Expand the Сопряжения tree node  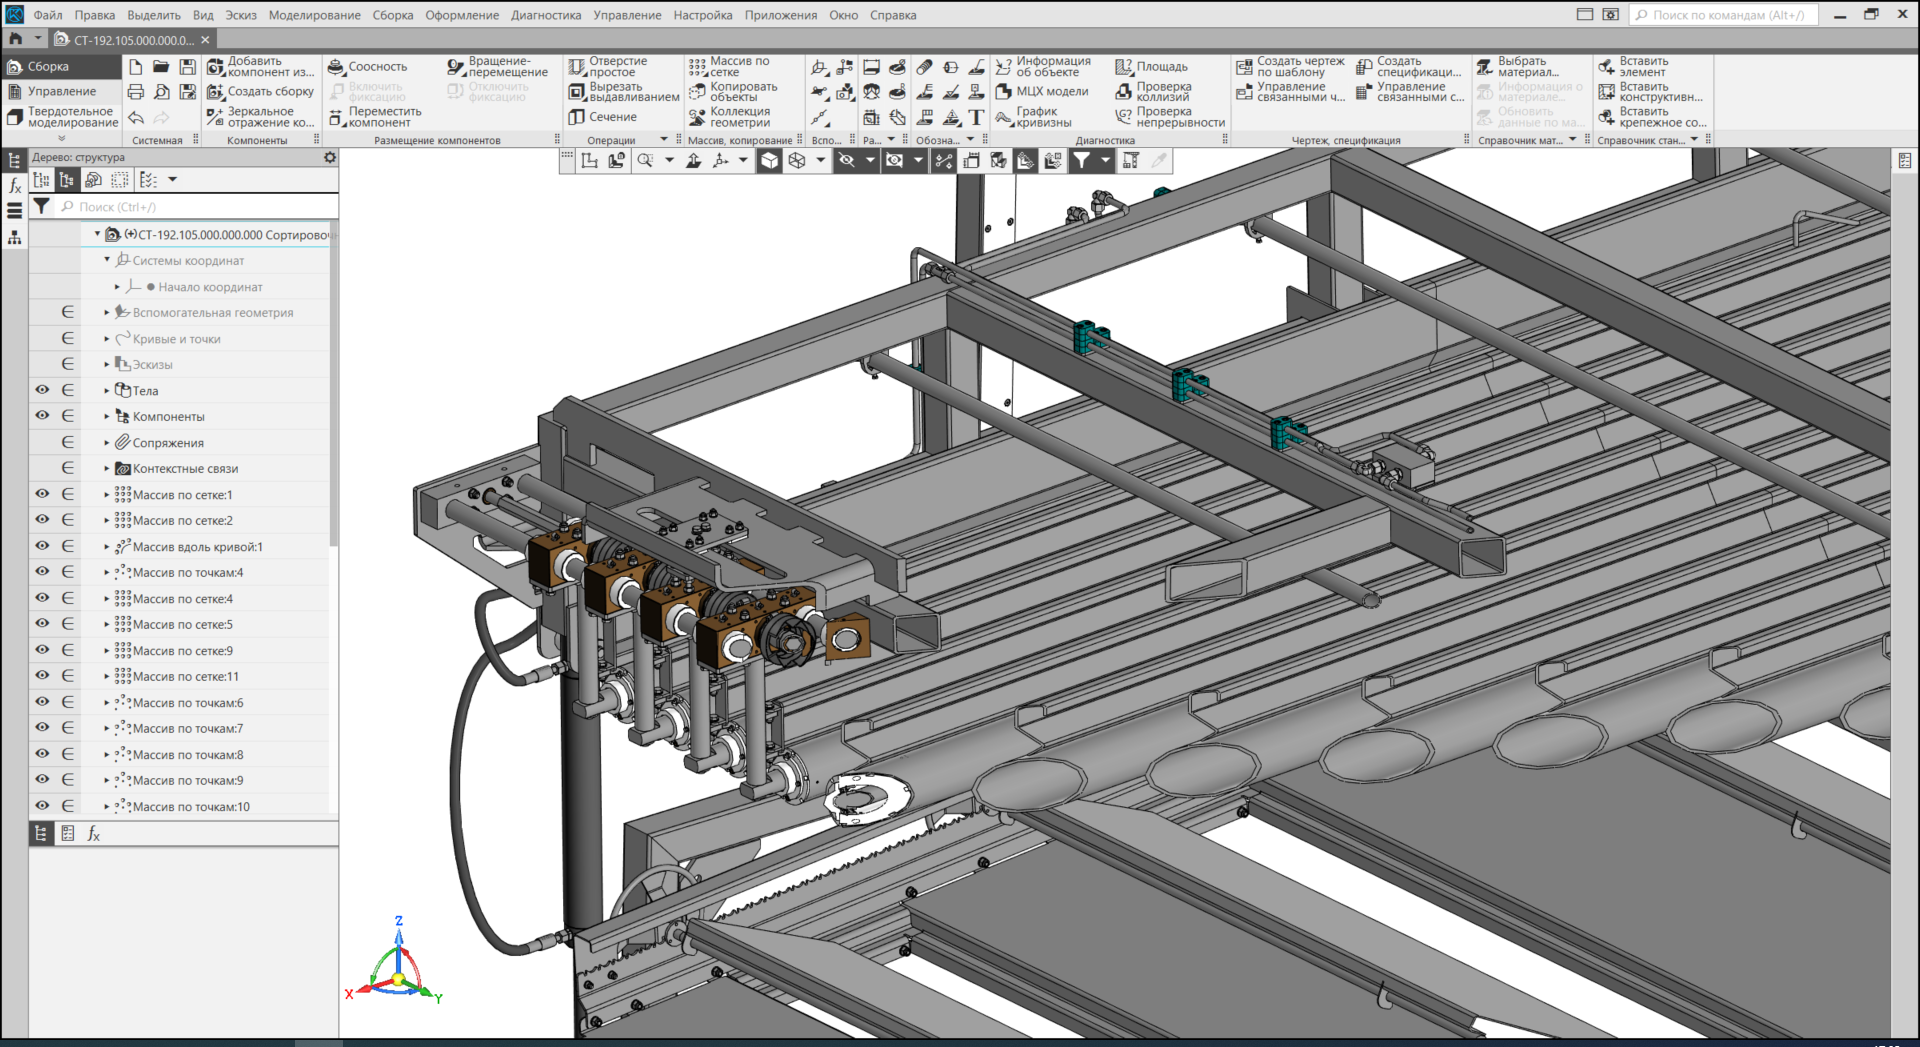(x=107, y=442)
